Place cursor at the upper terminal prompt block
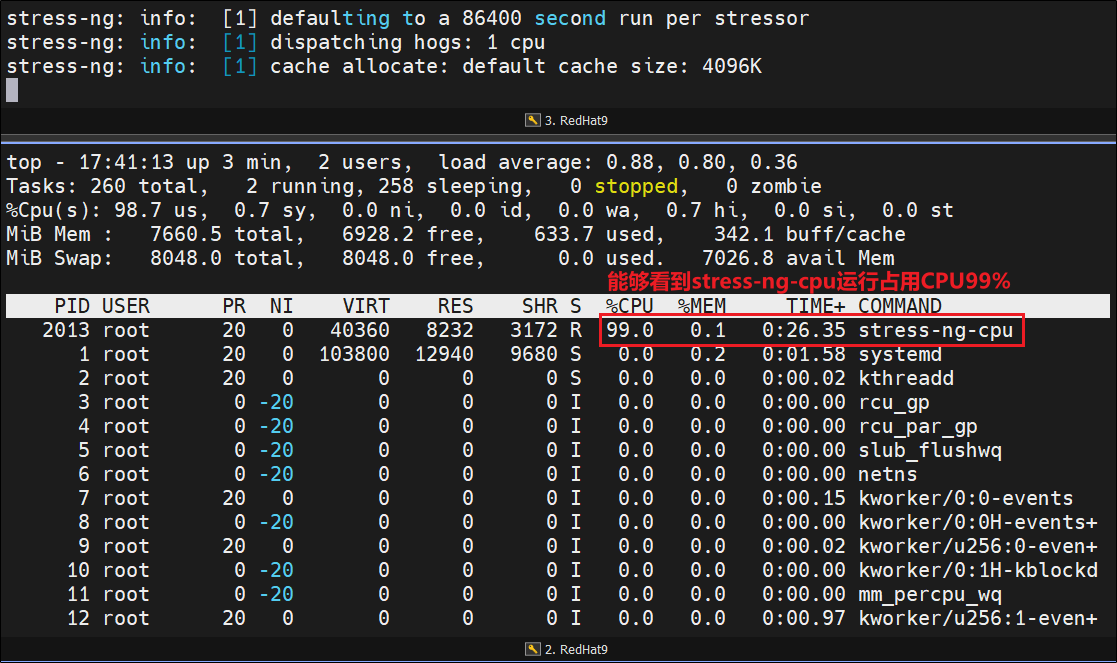Image resolution: width=1117 pixels, height=663 pixels. pyautogui.click(x=12, y=90)
